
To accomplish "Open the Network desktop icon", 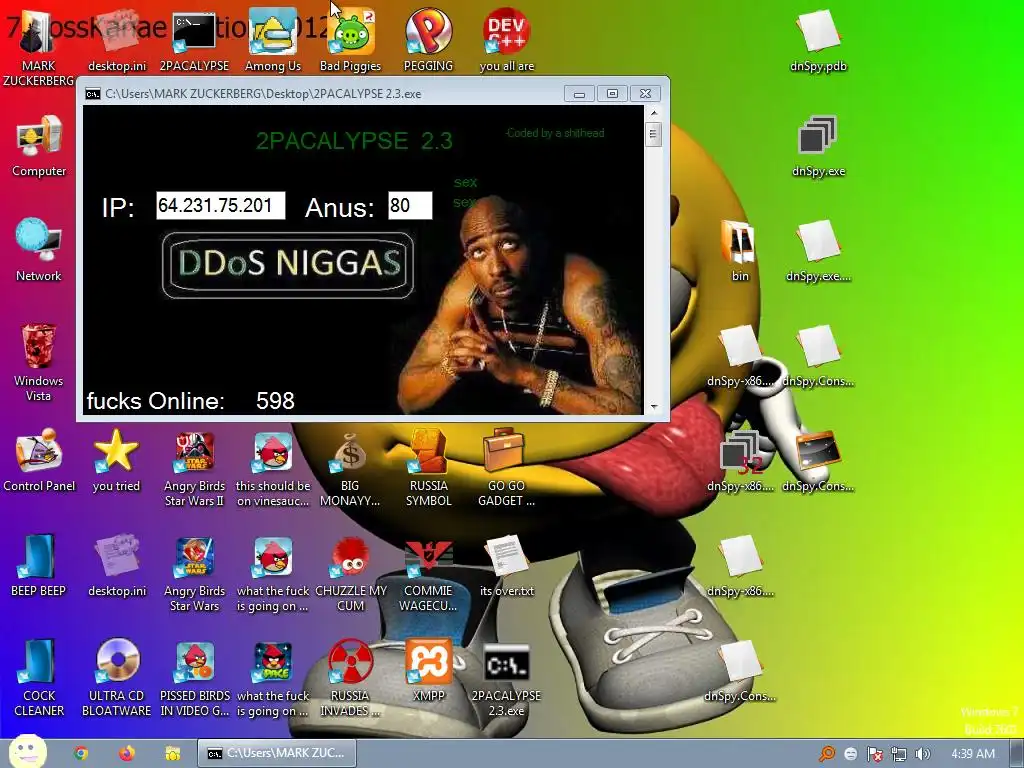I will click(x=39, y=241).
